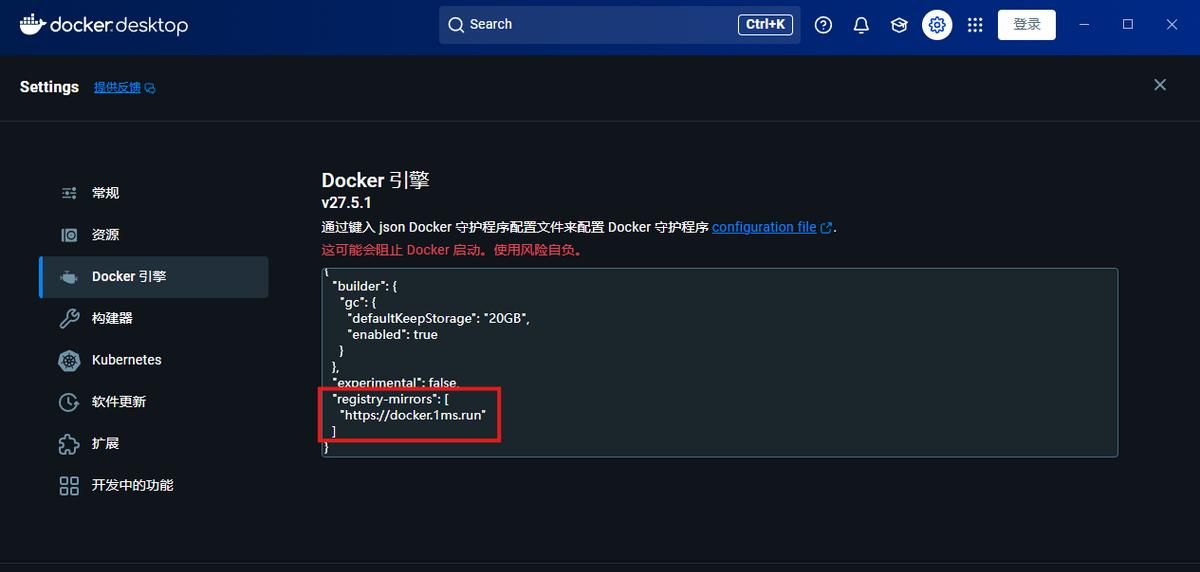The image size is (1200, 572).
Task: Select the Docker 引擎 settings tab
Action: coord(154,277)
